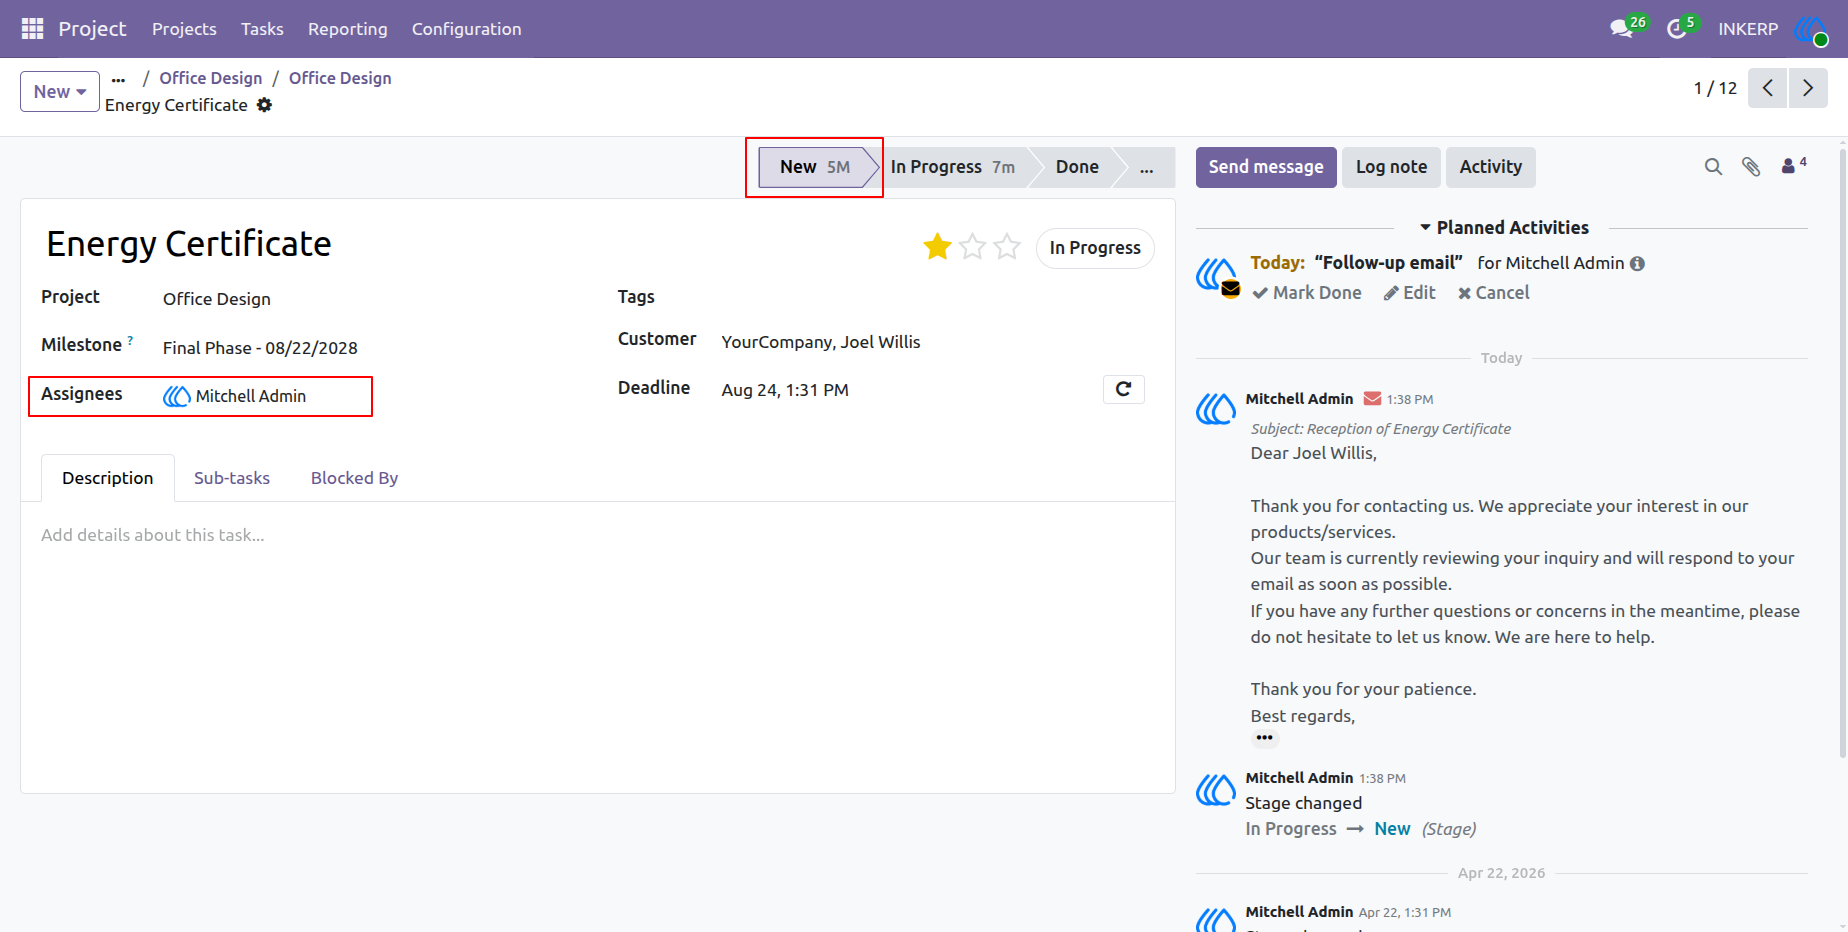Set priority to third star
Screen dimensions: 1848x932
point(1007,246)
